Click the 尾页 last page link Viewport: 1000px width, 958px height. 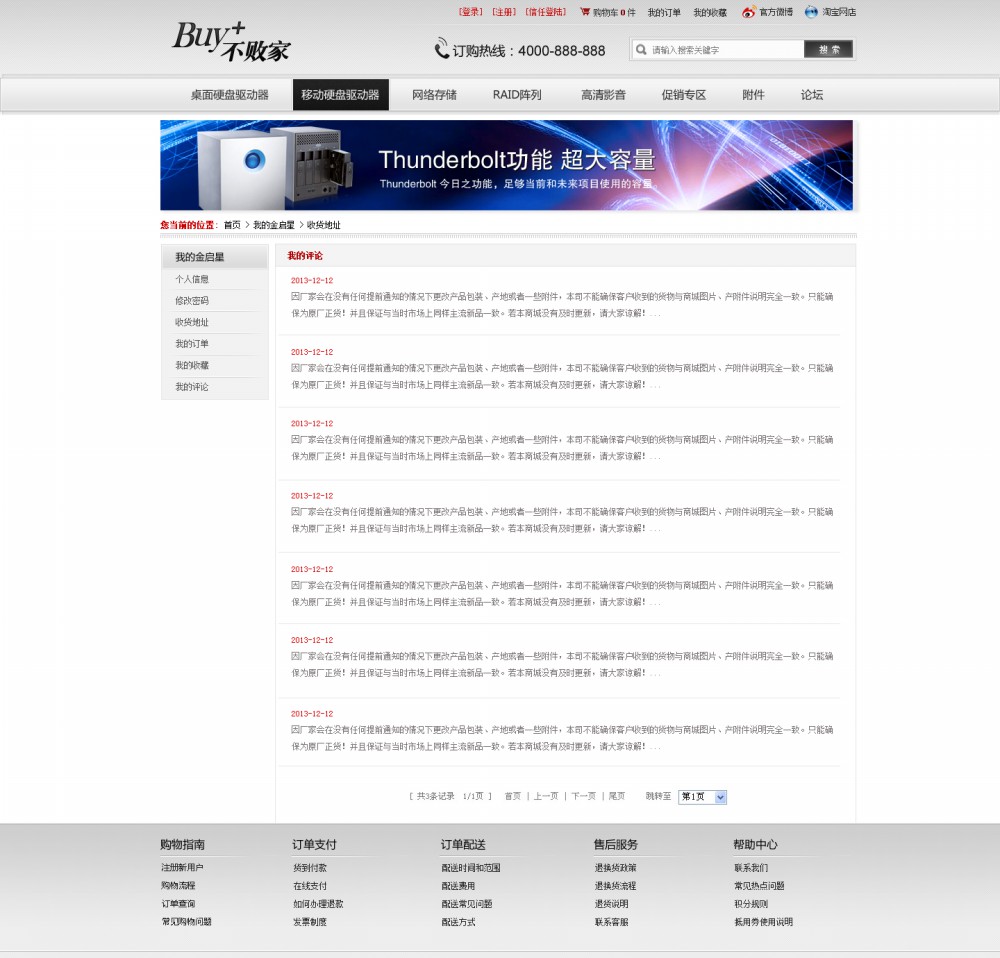click(x=617, y=796)
